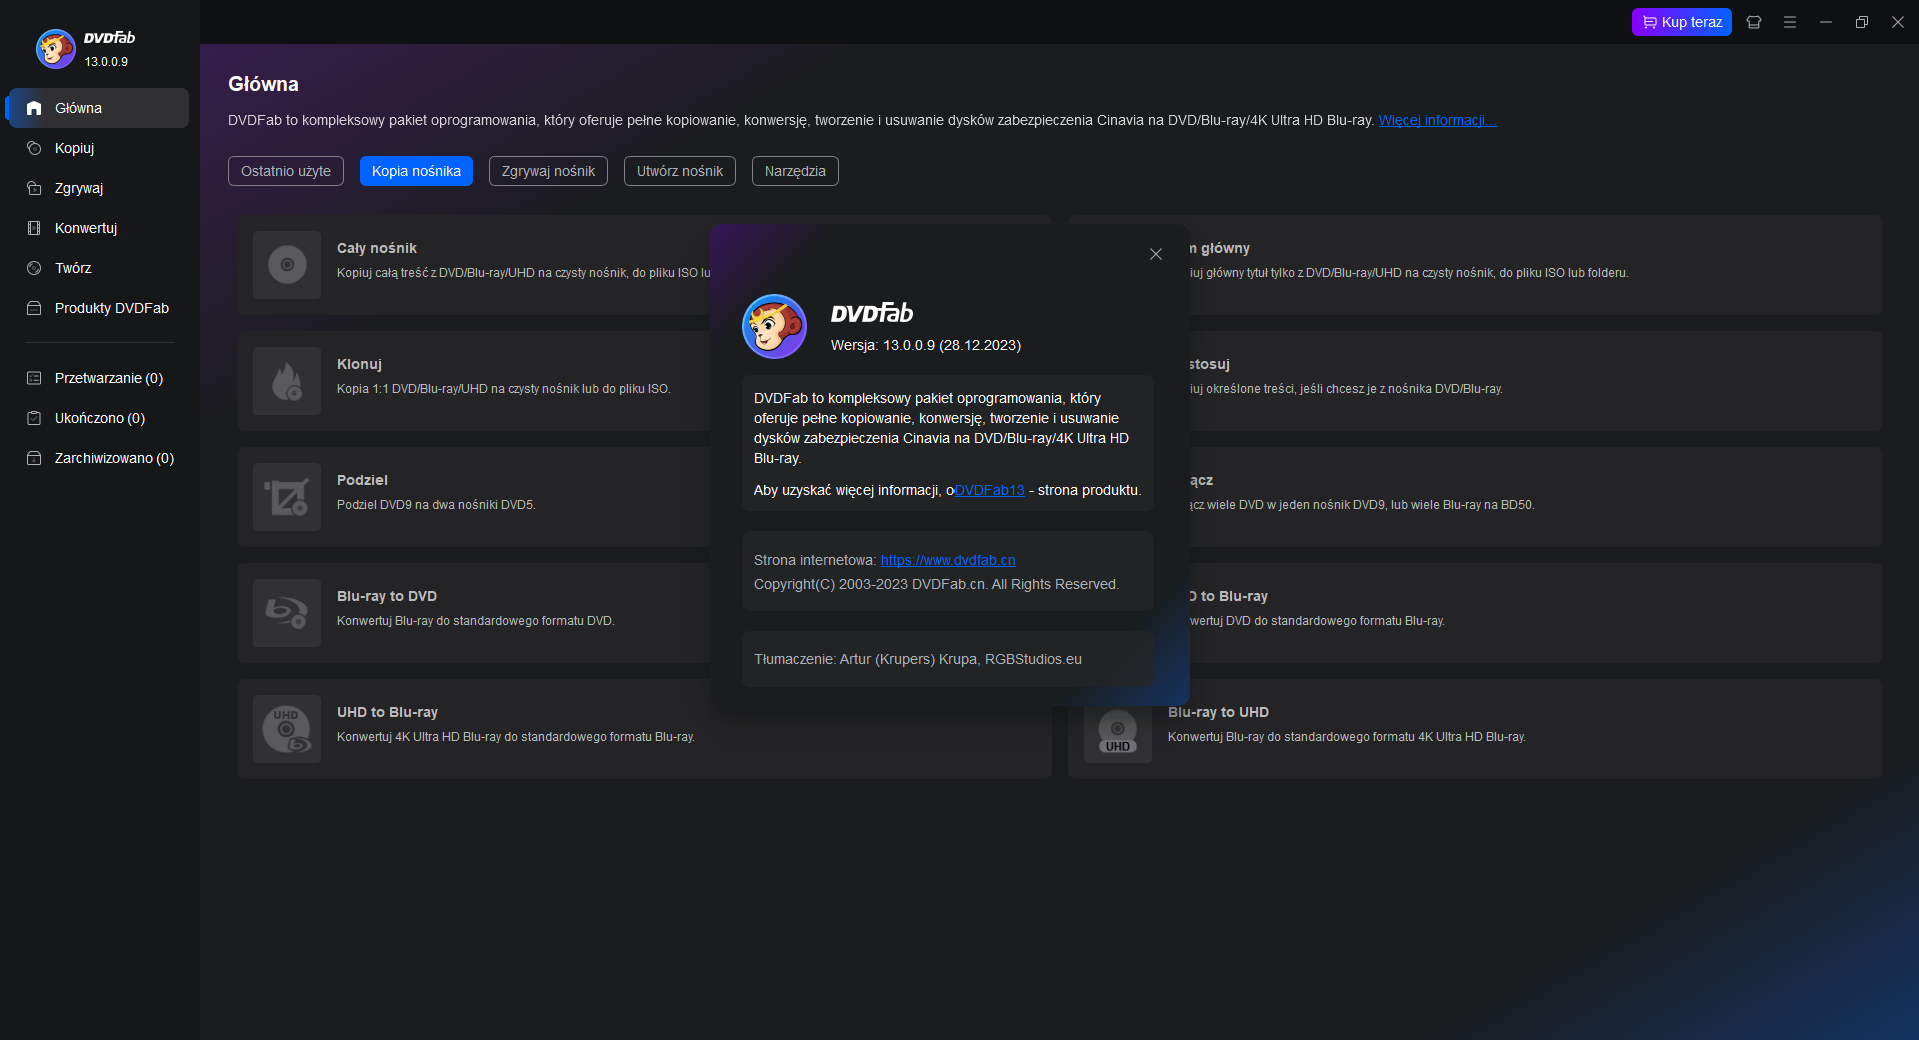
Task: Choose the Blu-ray to DVD icon
Action: 287,613
